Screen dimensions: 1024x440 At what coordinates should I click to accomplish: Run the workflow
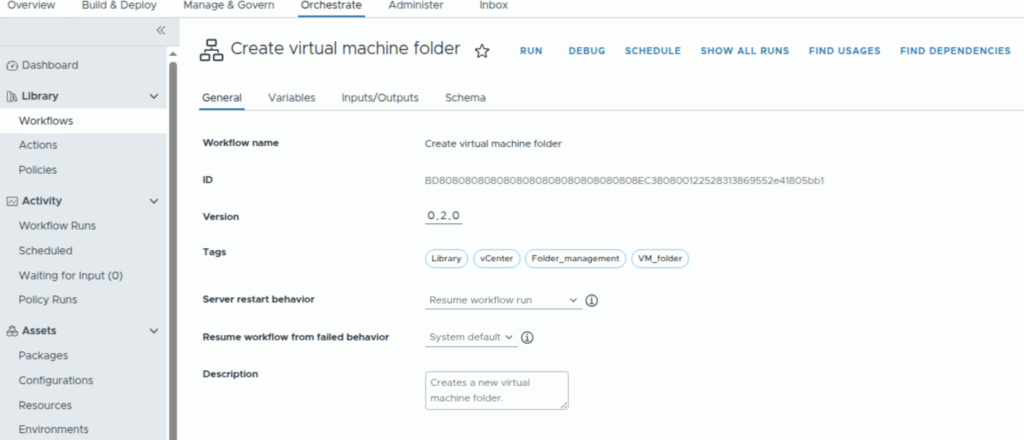[x=531, y=51]
